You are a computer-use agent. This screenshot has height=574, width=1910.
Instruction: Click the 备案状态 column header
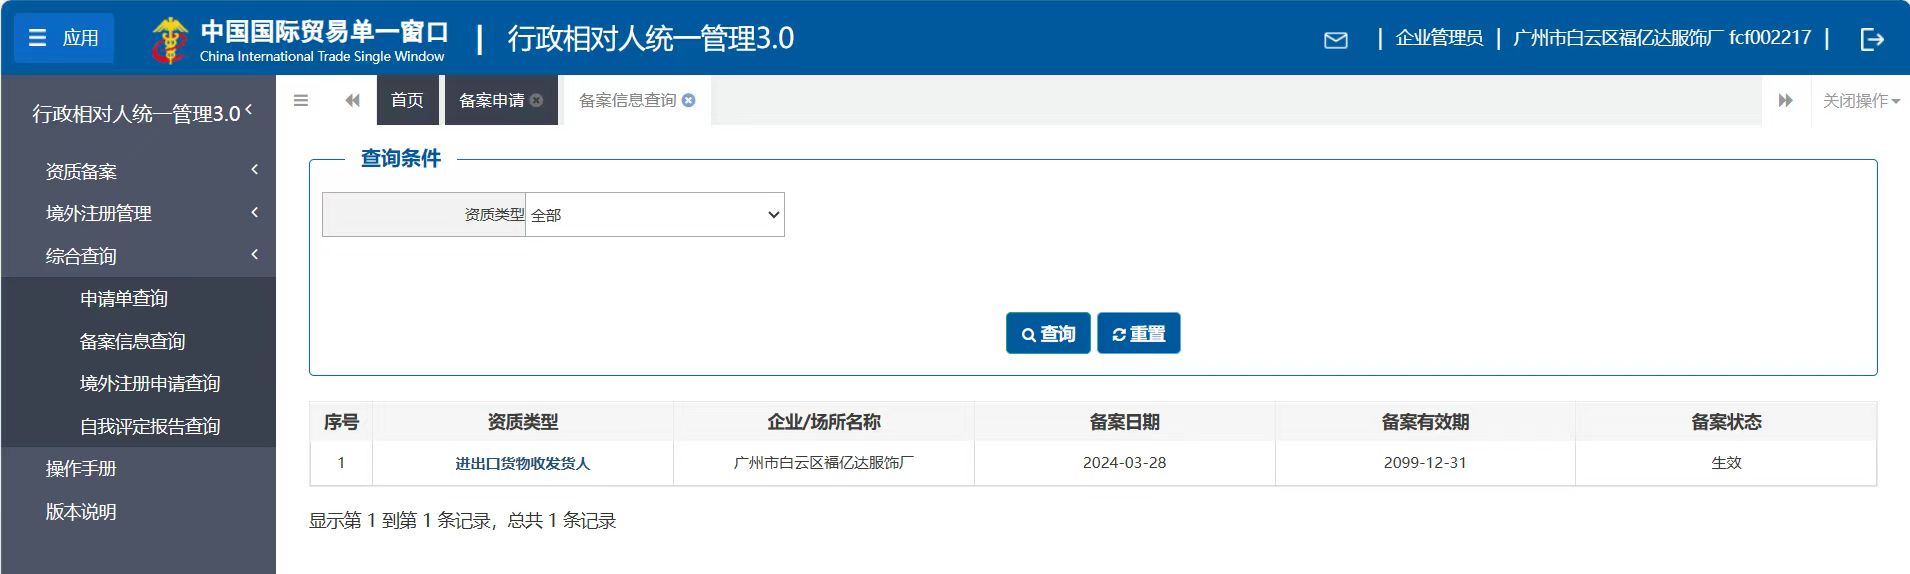[1726, 422]
